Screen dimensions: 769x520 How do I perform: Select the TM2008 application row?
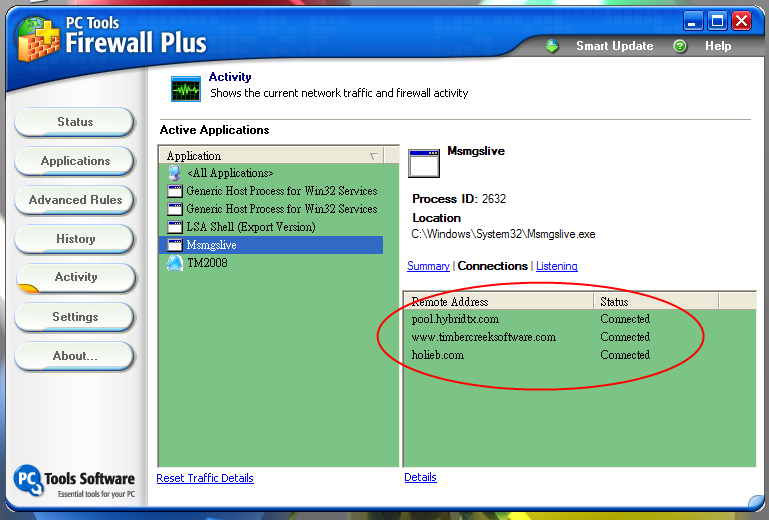[x=271, y=263]
